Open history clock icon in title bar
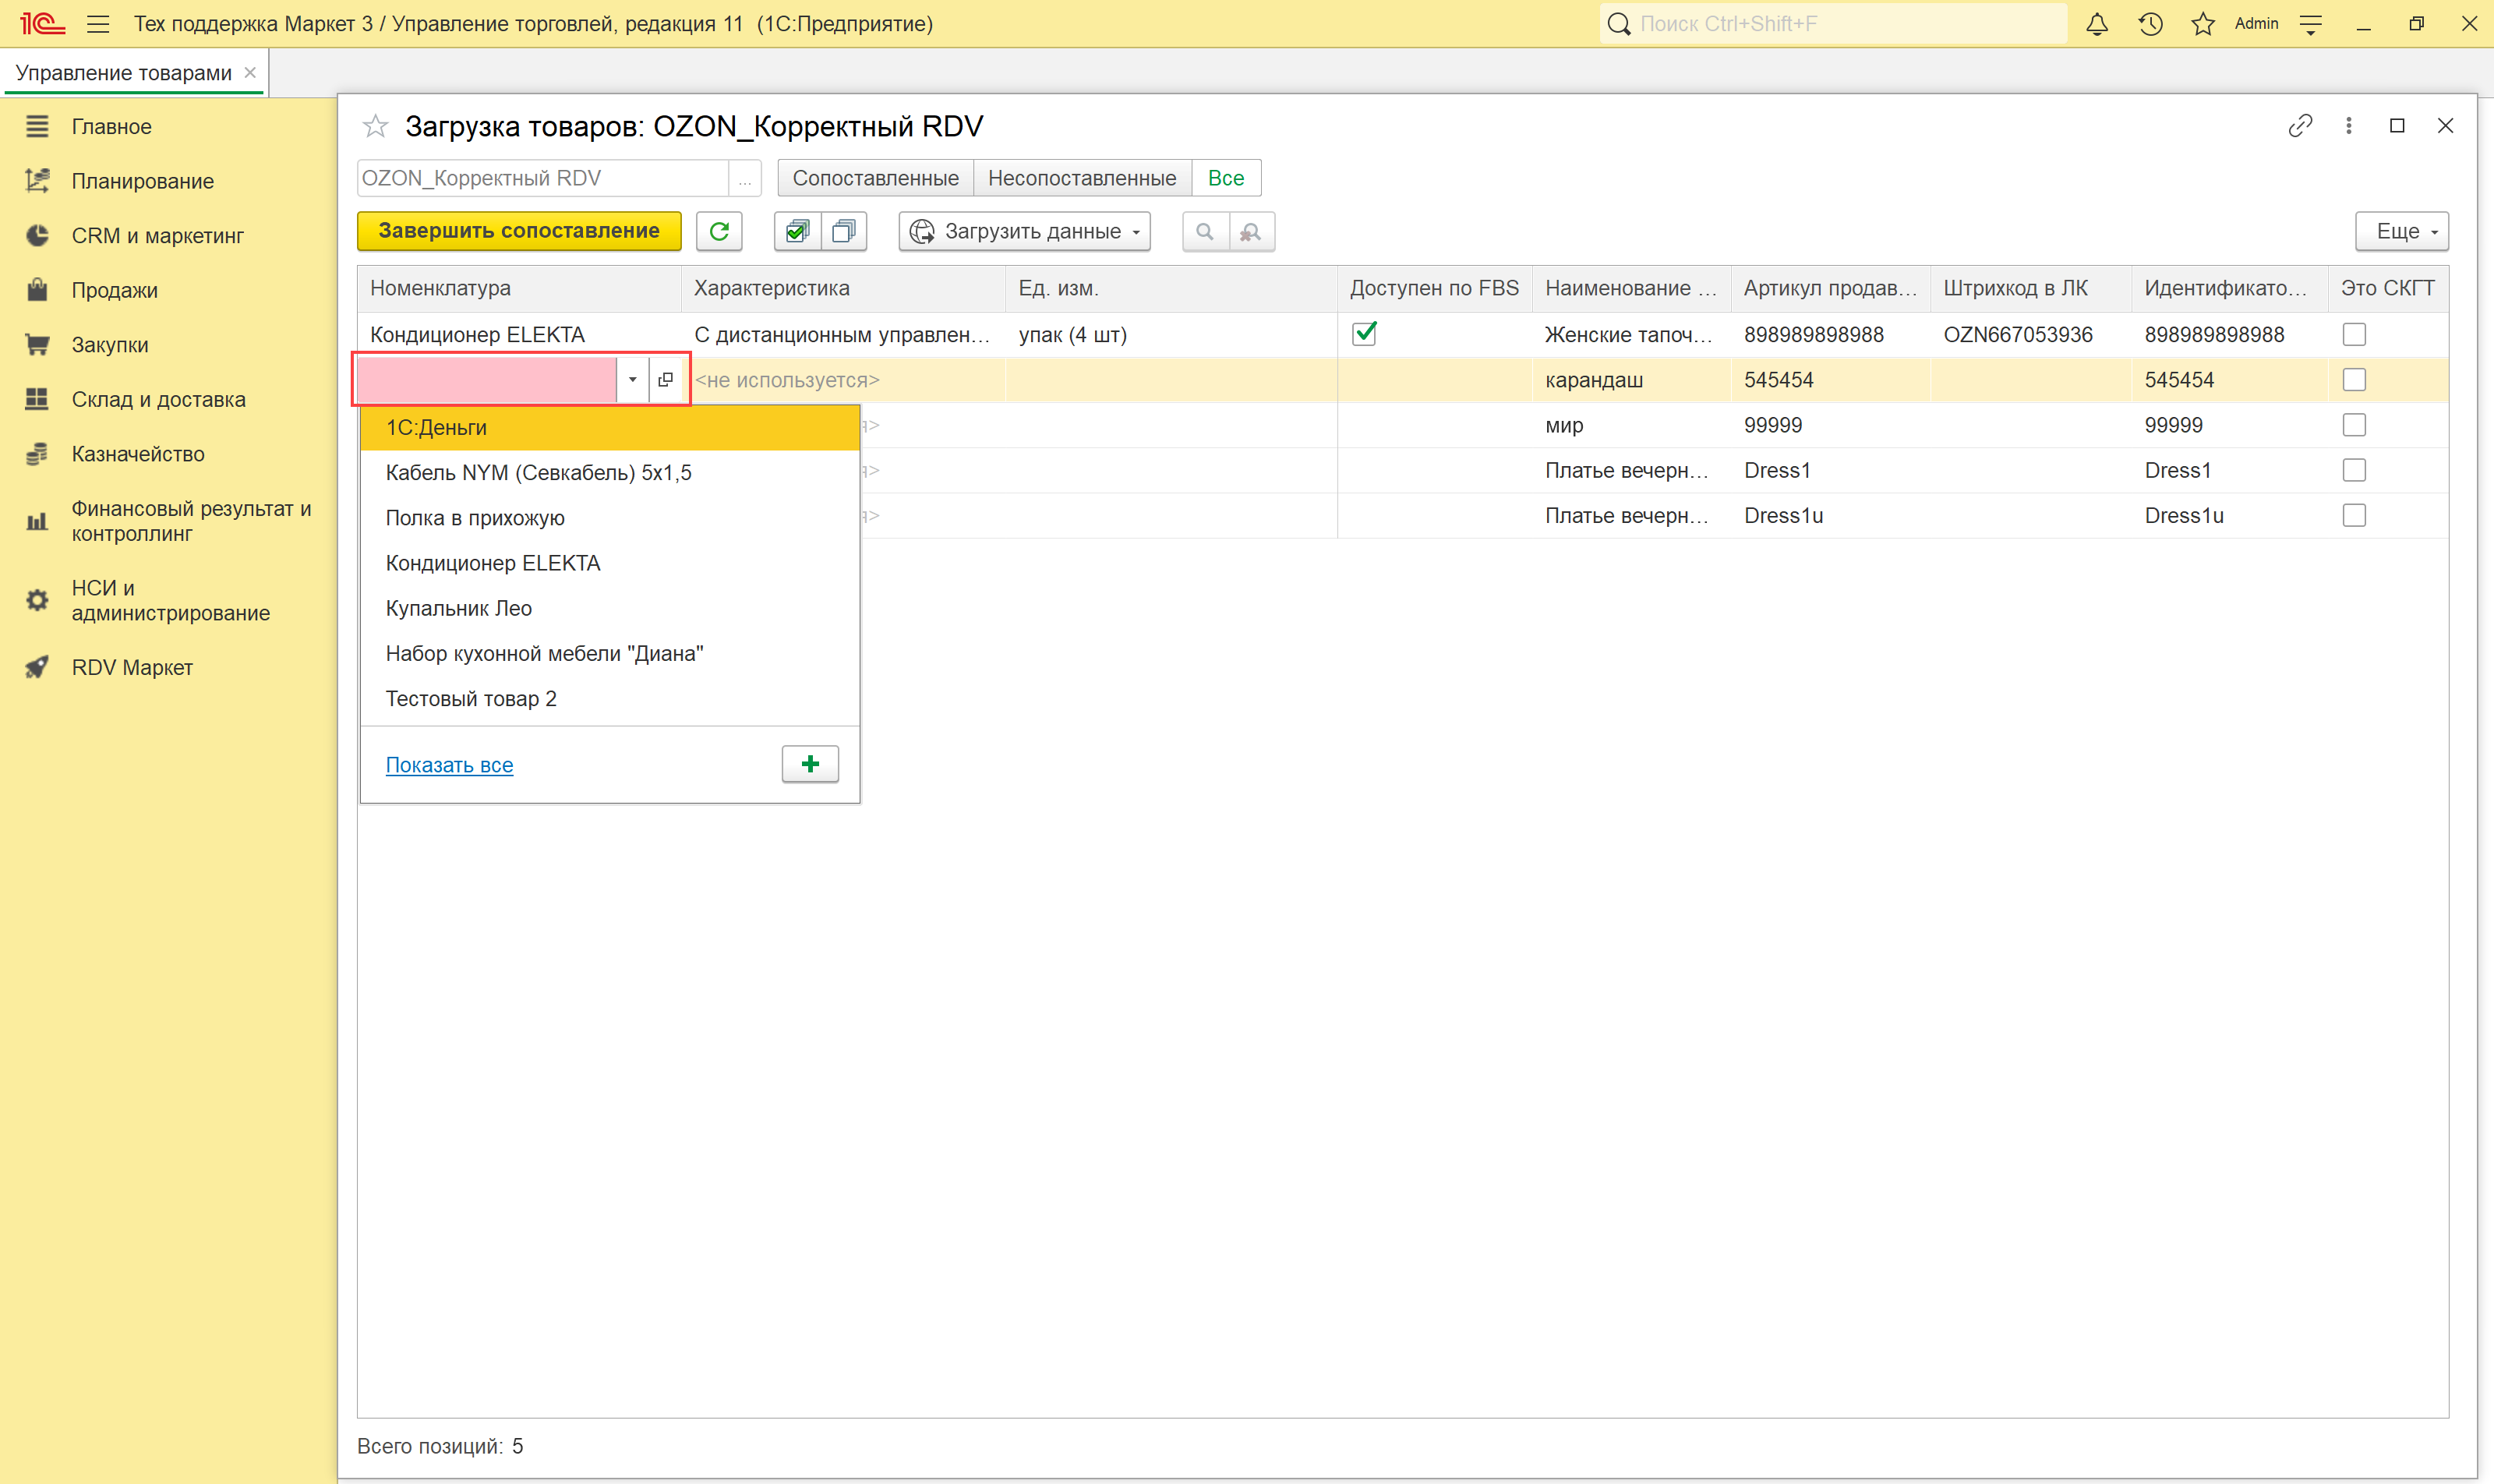The image size is (2494, 1484). (2150, 24)
